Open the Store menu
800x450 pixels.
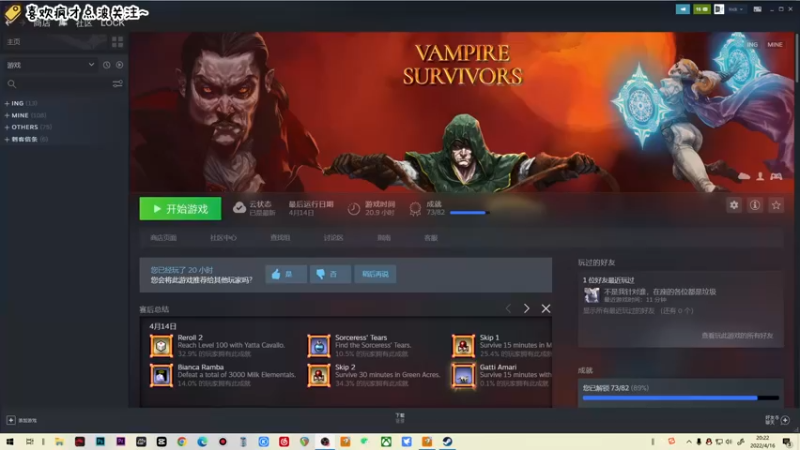pos(42,23)
